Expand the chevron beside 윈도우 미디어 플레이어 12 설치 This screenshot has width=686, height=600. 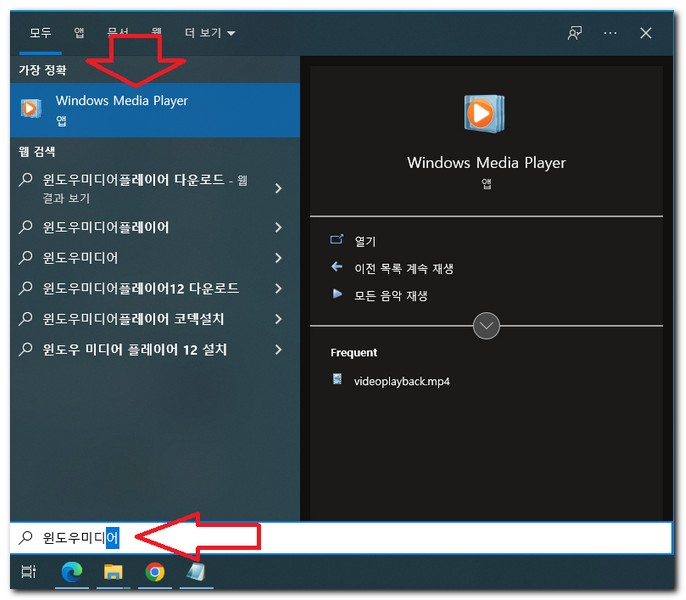[x=278, y=351]
